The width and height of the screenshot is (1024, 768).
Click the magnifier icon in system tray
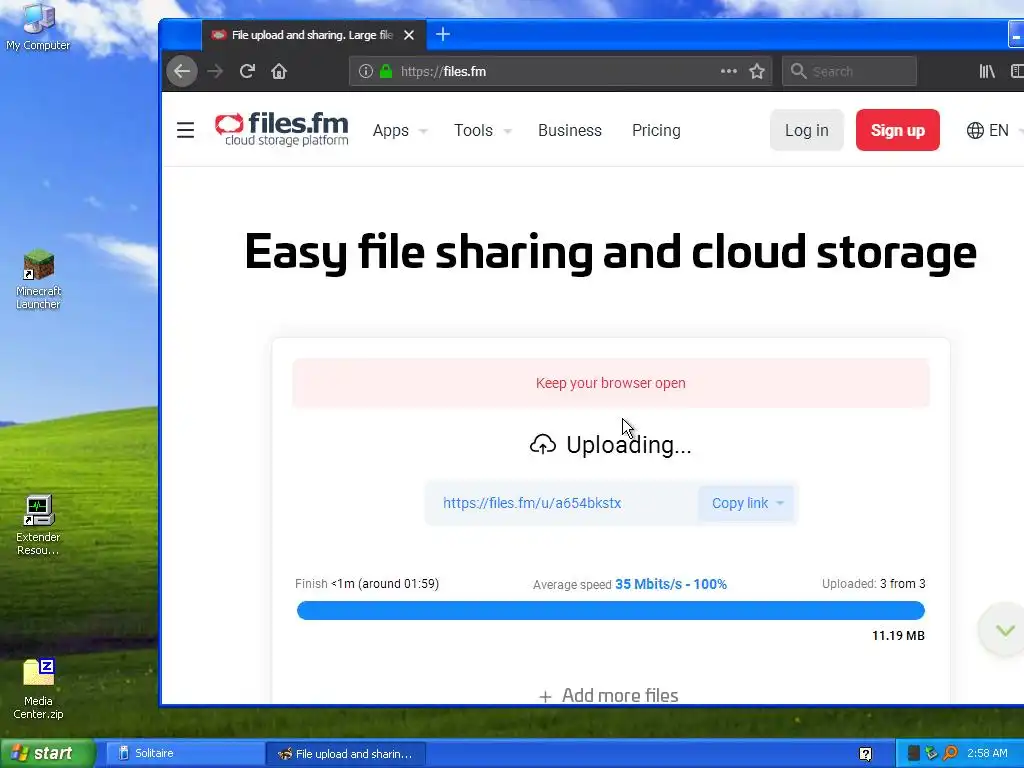950,753
